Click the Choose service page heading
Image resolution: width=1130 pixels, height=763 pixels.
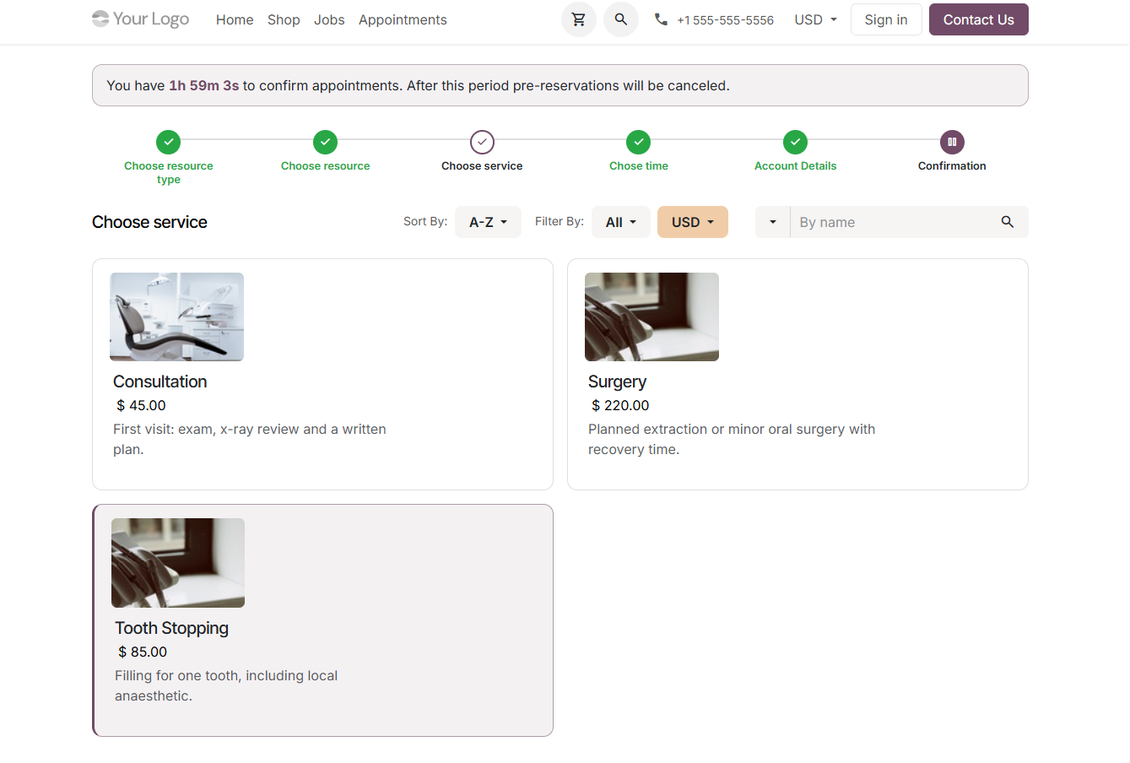coord(149,222)
